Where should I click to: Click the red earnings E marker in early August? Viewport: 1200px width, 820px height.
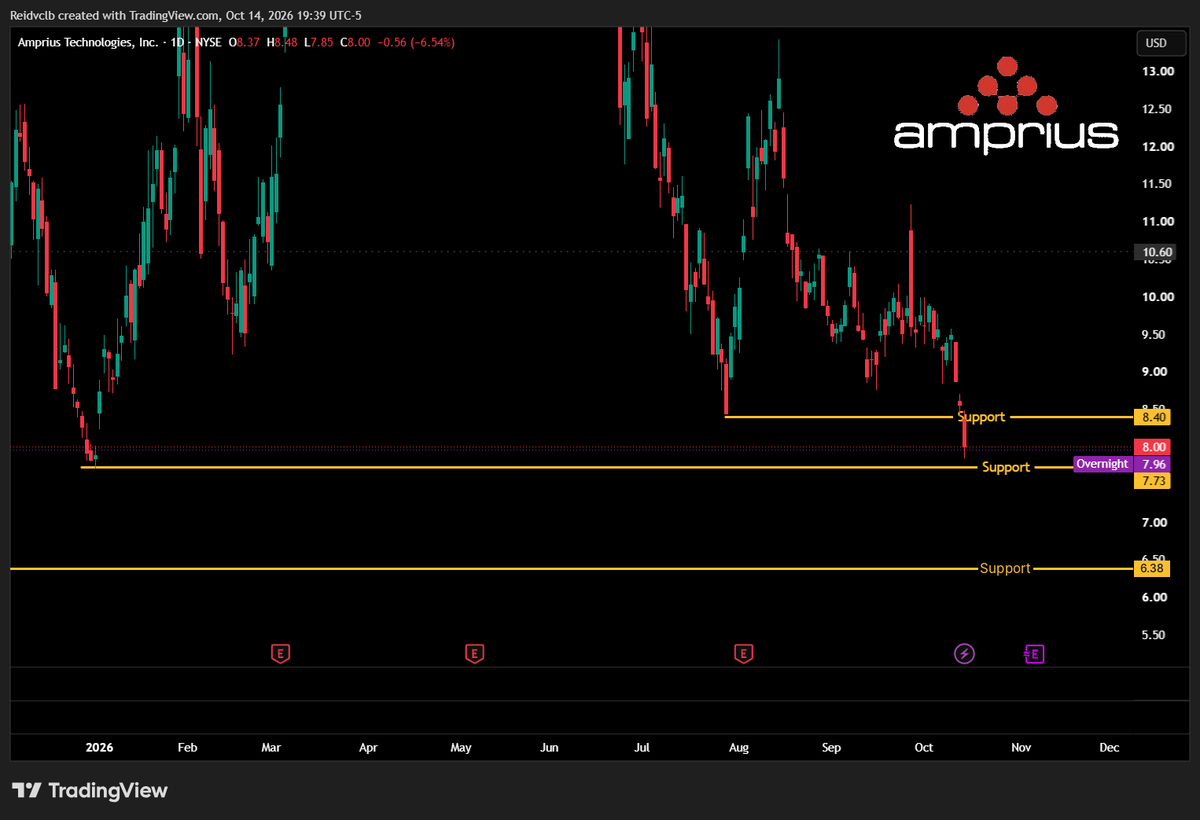[x=743, y=654]
